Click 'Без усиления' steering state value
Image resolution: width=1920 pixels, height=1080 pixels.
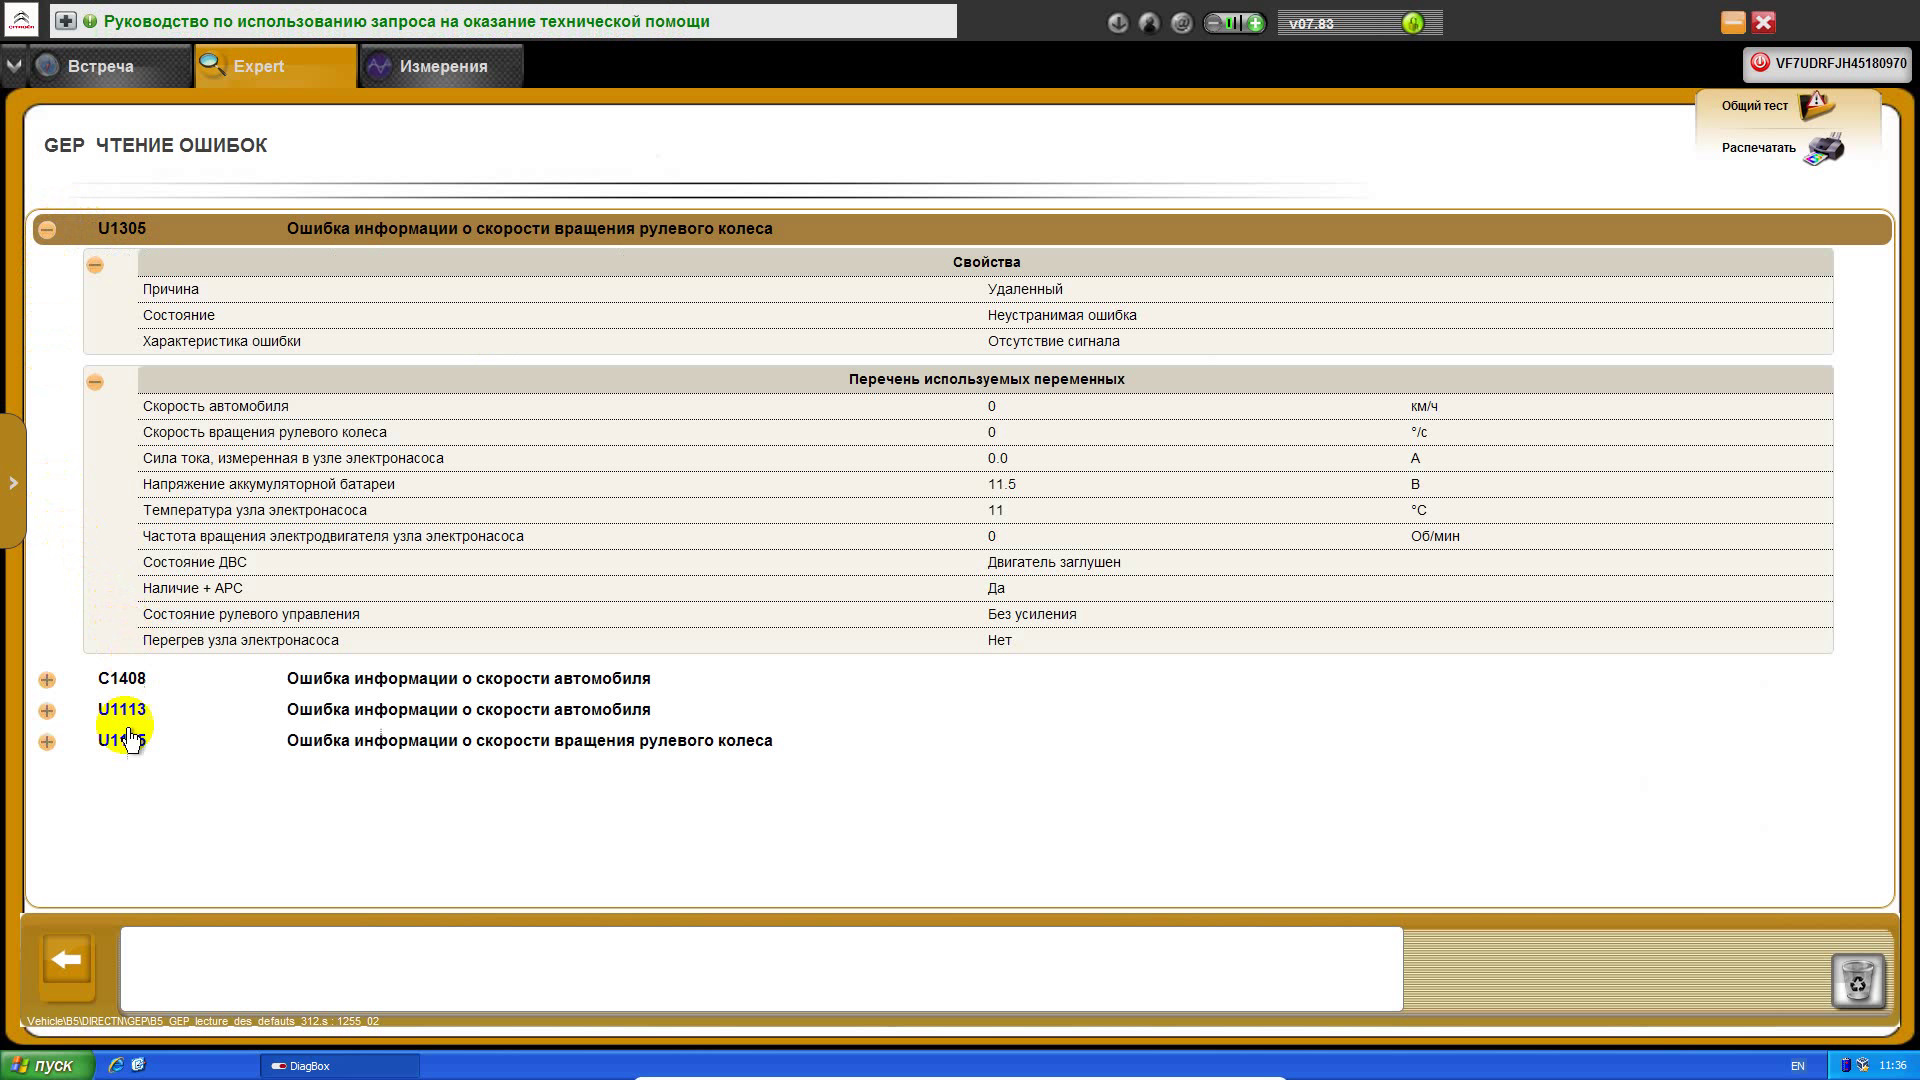[1032, 614]
